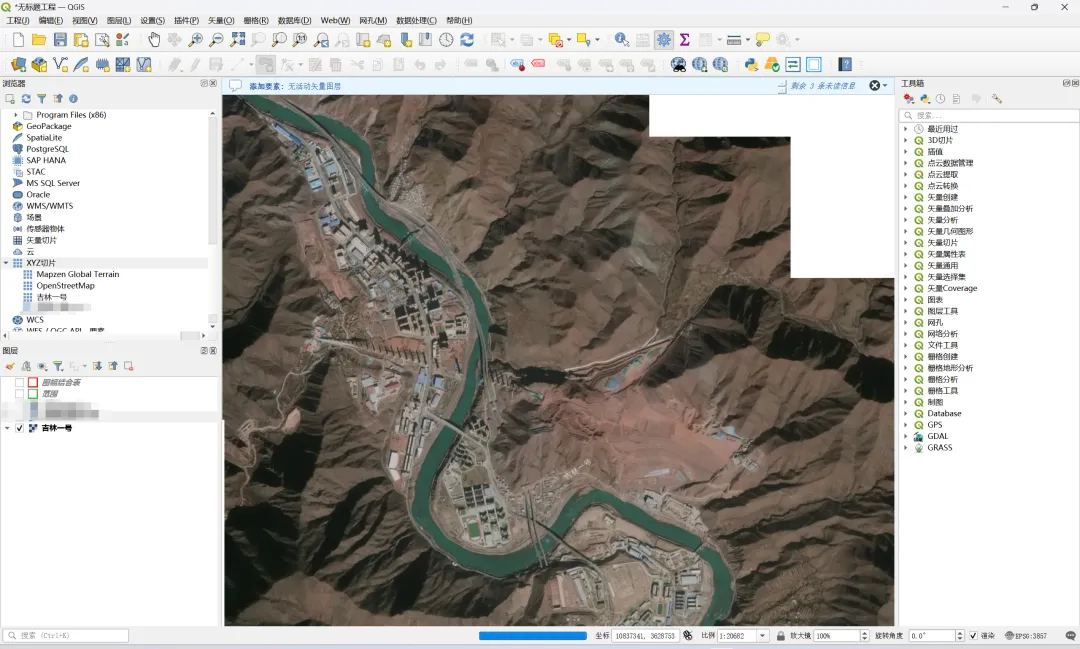Viewport: 1080px width, 649px height.
Task: Zoom to full extent with arrows icon
Action: coord(238,40)
